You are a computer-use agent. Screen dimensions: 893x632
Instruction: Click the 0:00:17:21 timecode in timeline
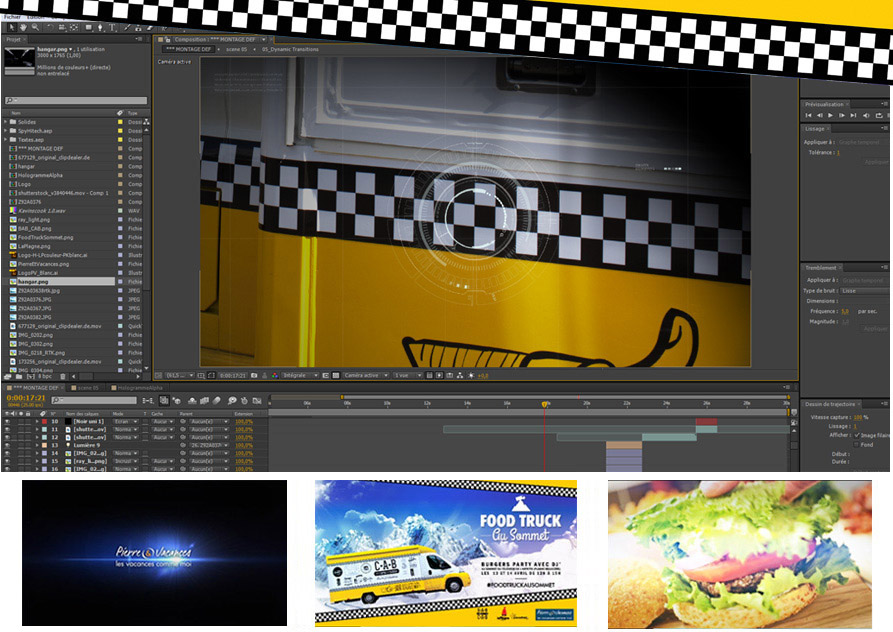coord(26,397)
